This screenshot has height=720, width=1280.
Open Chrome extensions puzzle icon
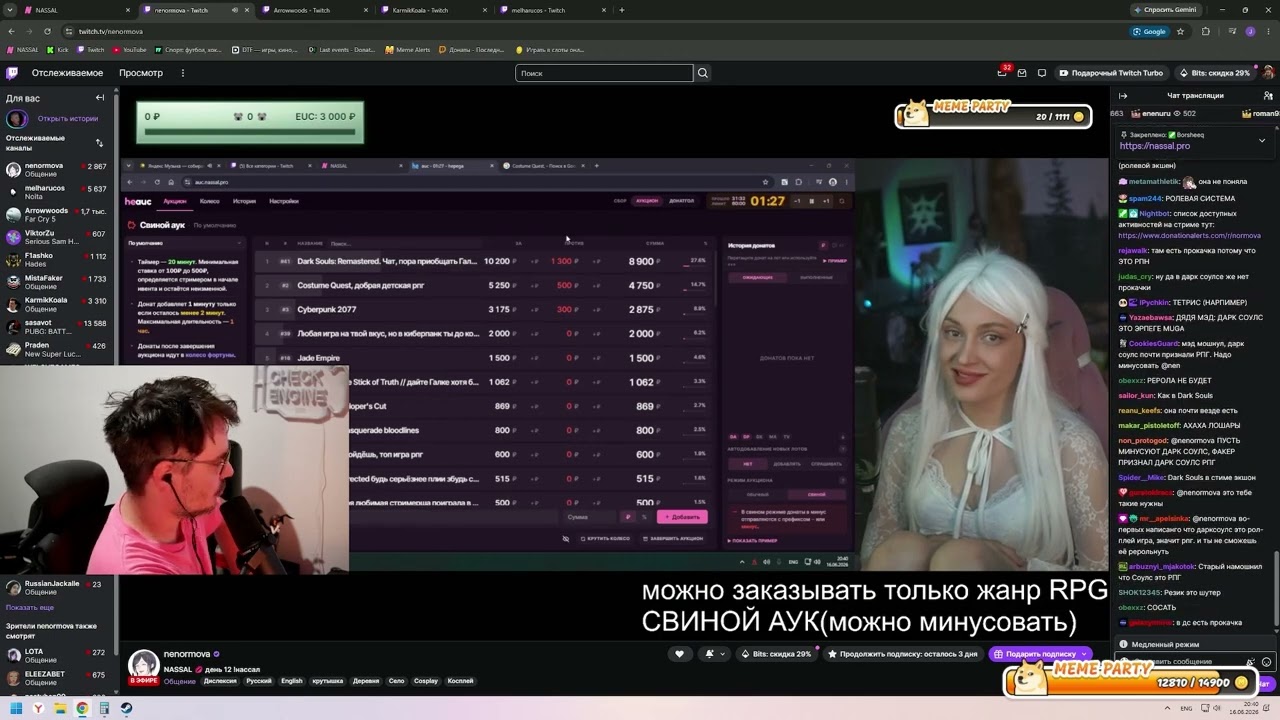(1205, 31)
